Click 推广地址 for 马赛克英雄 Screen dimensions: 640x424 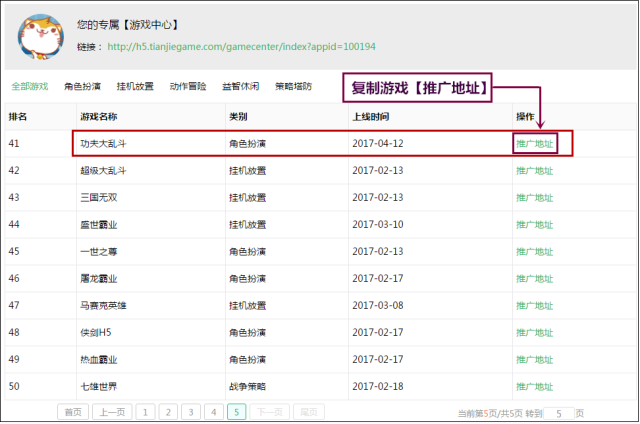[x=535, y=305]
